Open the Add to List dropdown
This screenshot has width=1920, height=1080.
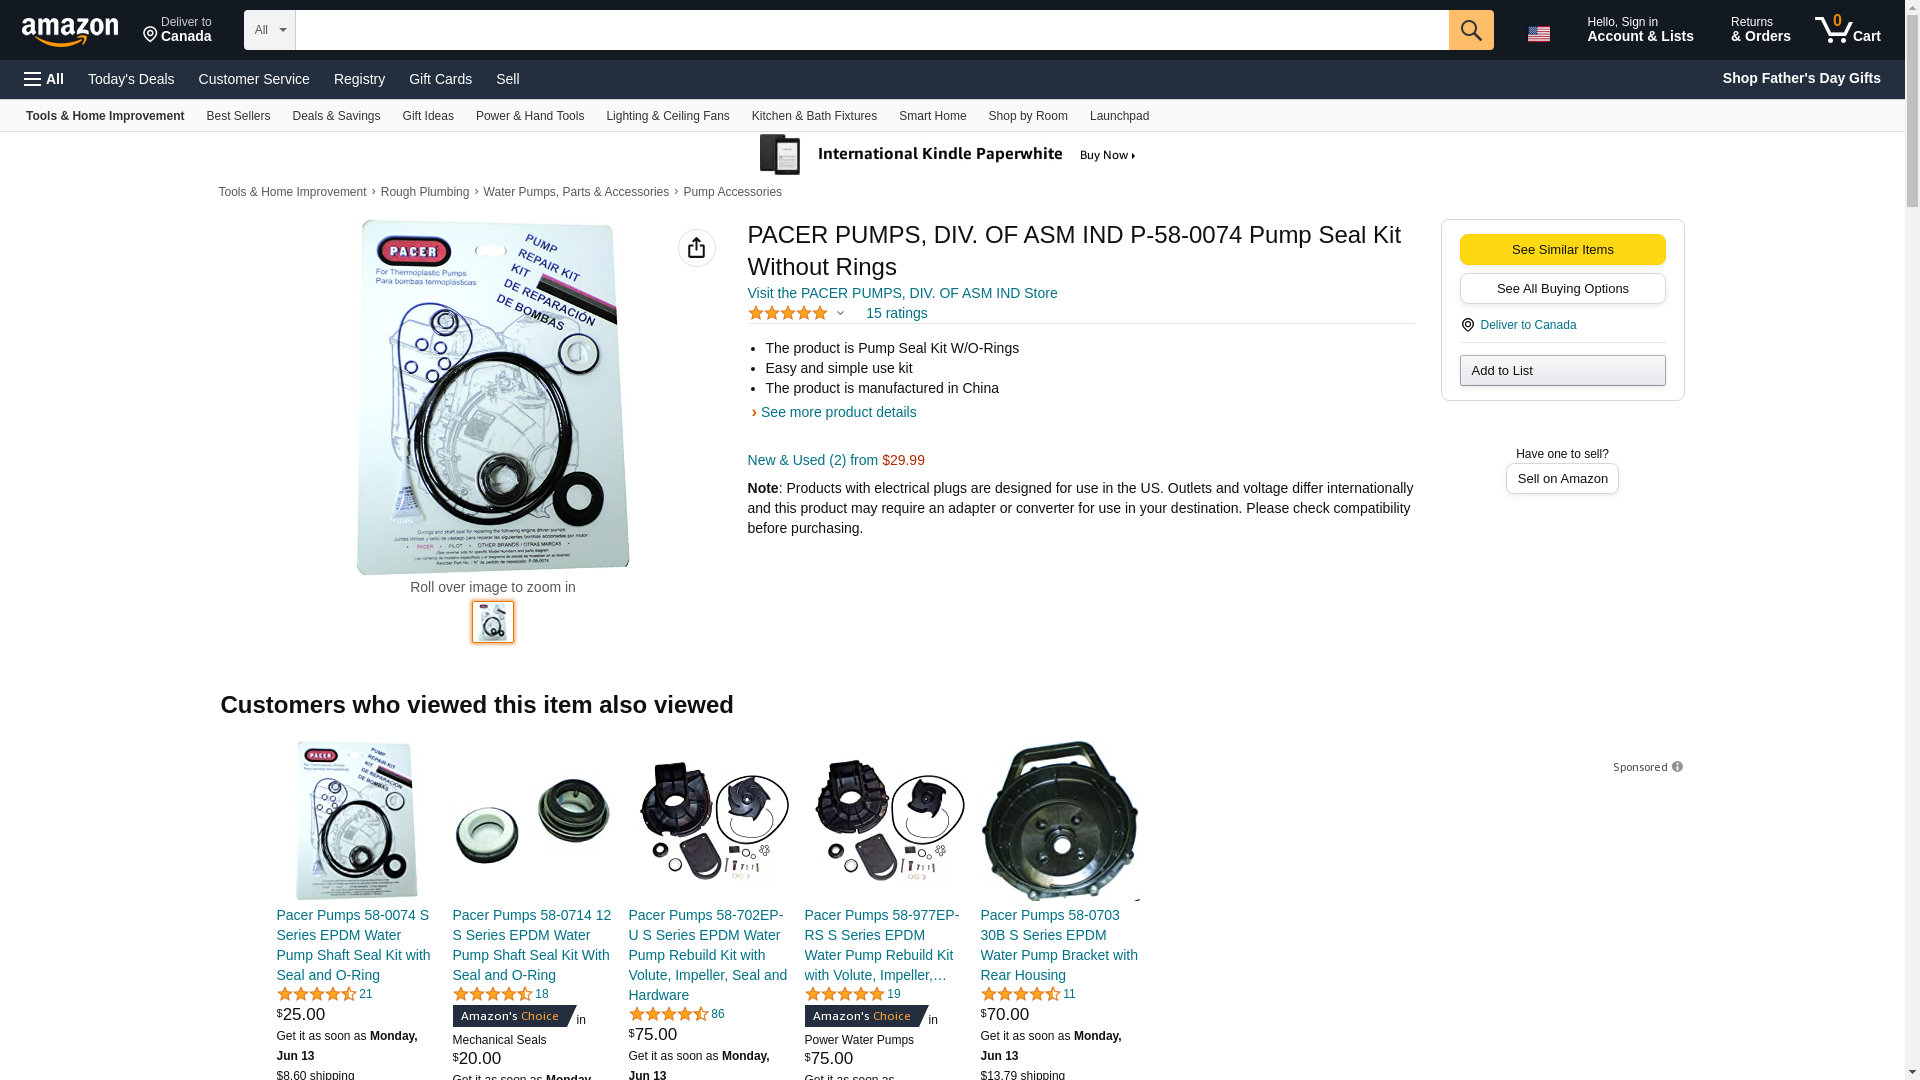coord(1562,371)
